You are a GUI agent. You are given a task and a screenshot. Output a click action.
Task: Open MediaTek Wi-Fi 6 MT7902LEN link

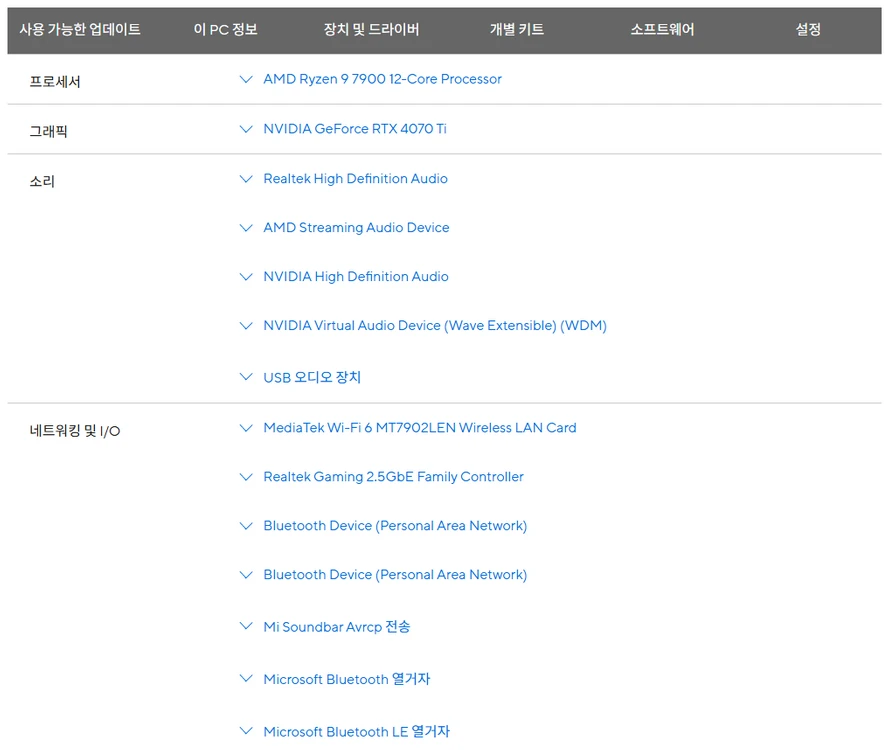[x=420, y=428]
